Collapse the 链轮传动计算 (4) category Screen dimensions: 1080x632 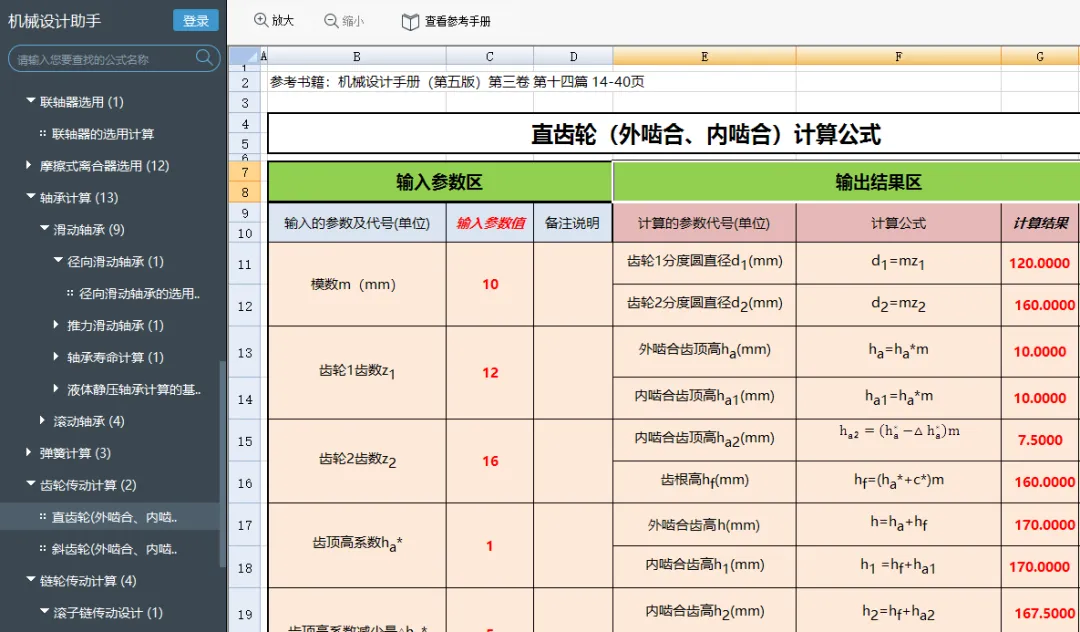(30, 580)
